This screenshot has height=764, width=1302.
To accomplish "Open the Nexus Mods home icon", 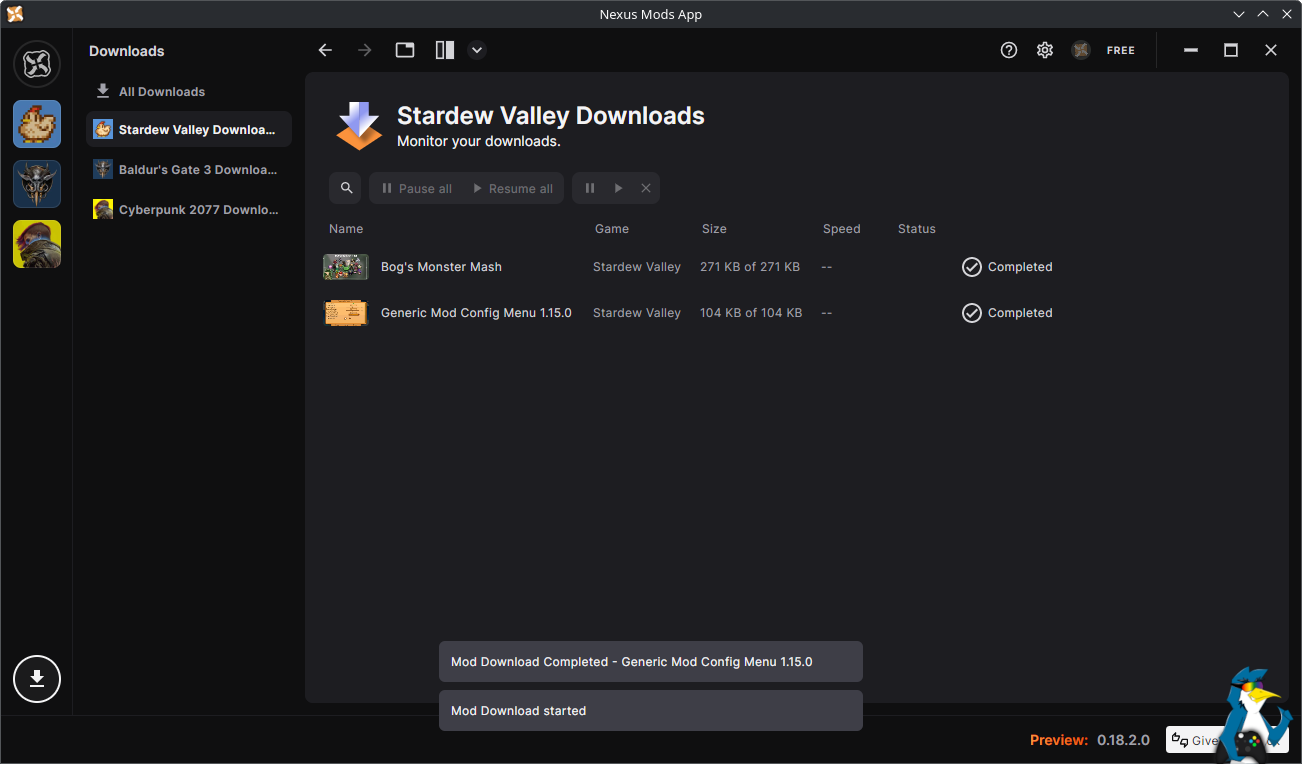I will pos(37,64).
